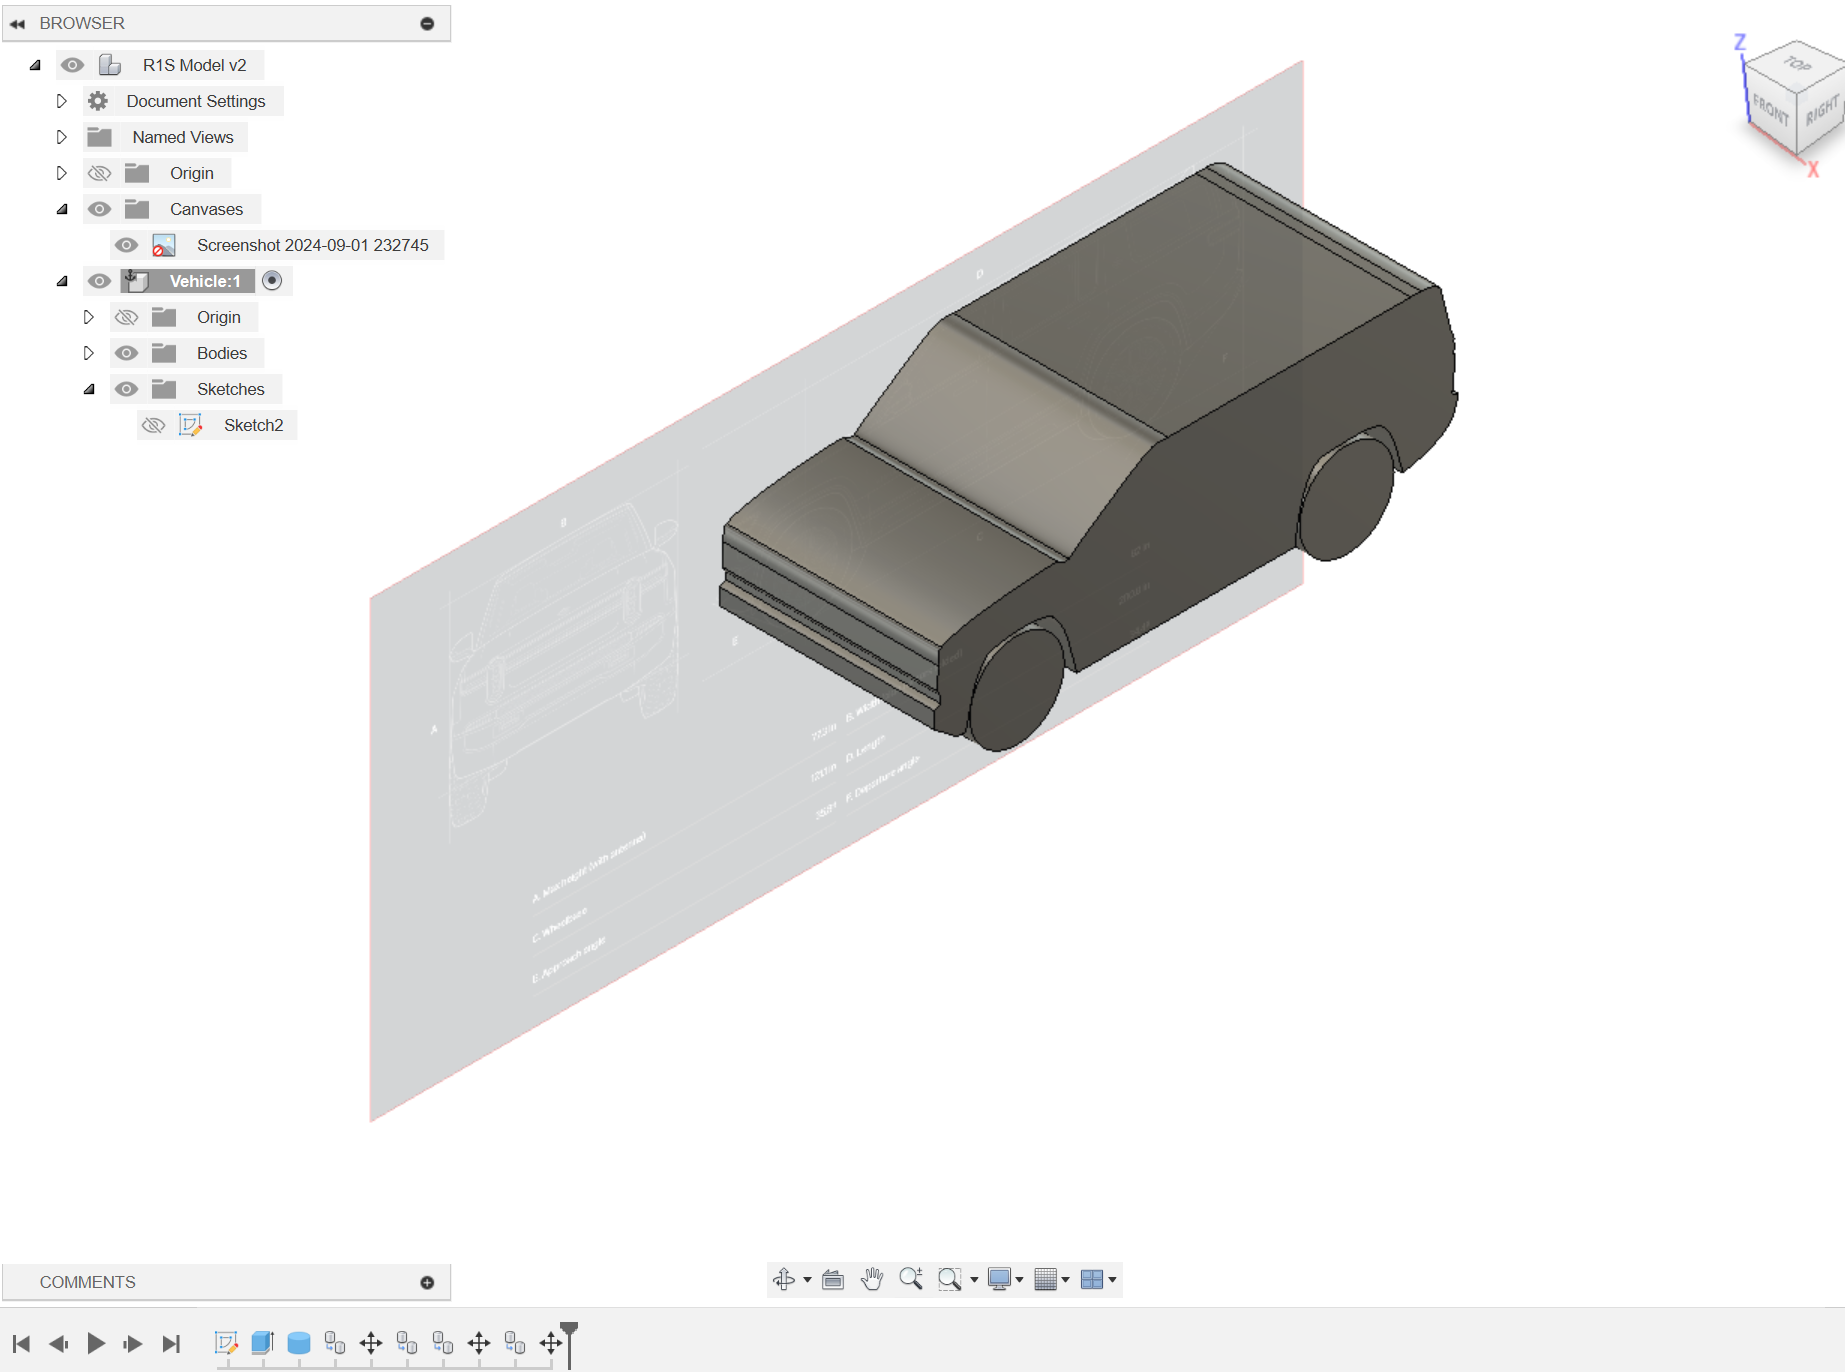The width and height of the screenshot is (1845, 1372).
Task: Step forward one timeline feature
Action: [x=133, y=1343]
